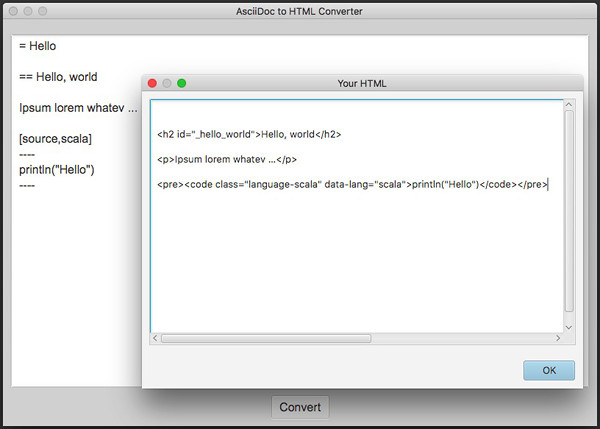This screenshot has height=429, width=600.
Task: Click the Convert button in the main window
Action: (x=300, y=407)
